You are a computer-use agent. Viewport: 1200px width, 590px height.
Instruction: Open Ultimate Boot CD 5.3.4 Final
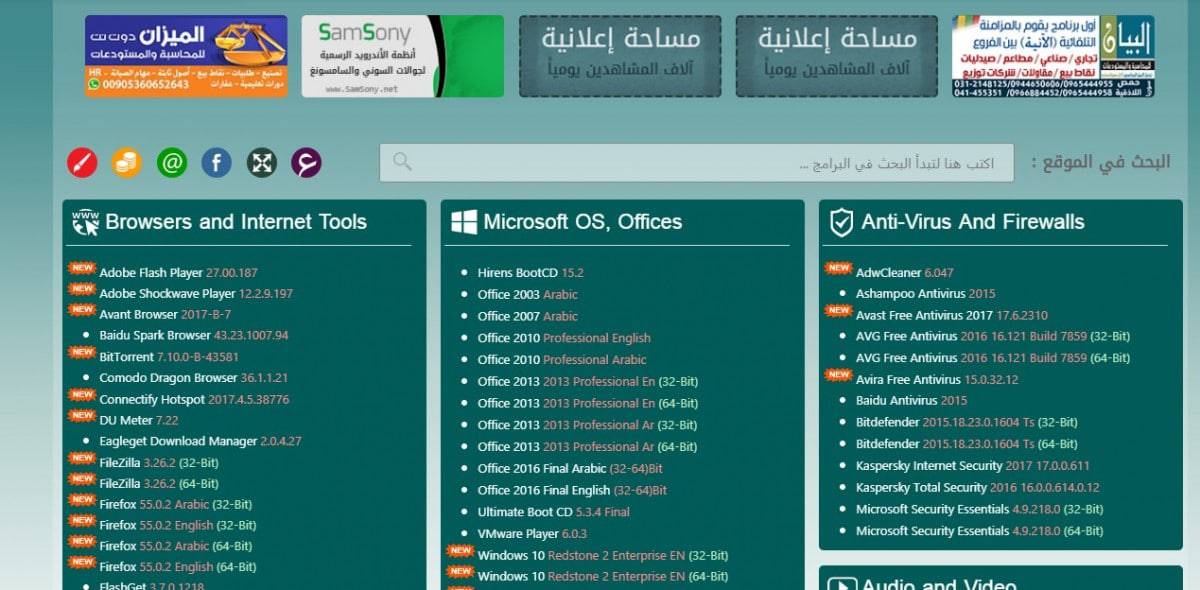(553, 512)
